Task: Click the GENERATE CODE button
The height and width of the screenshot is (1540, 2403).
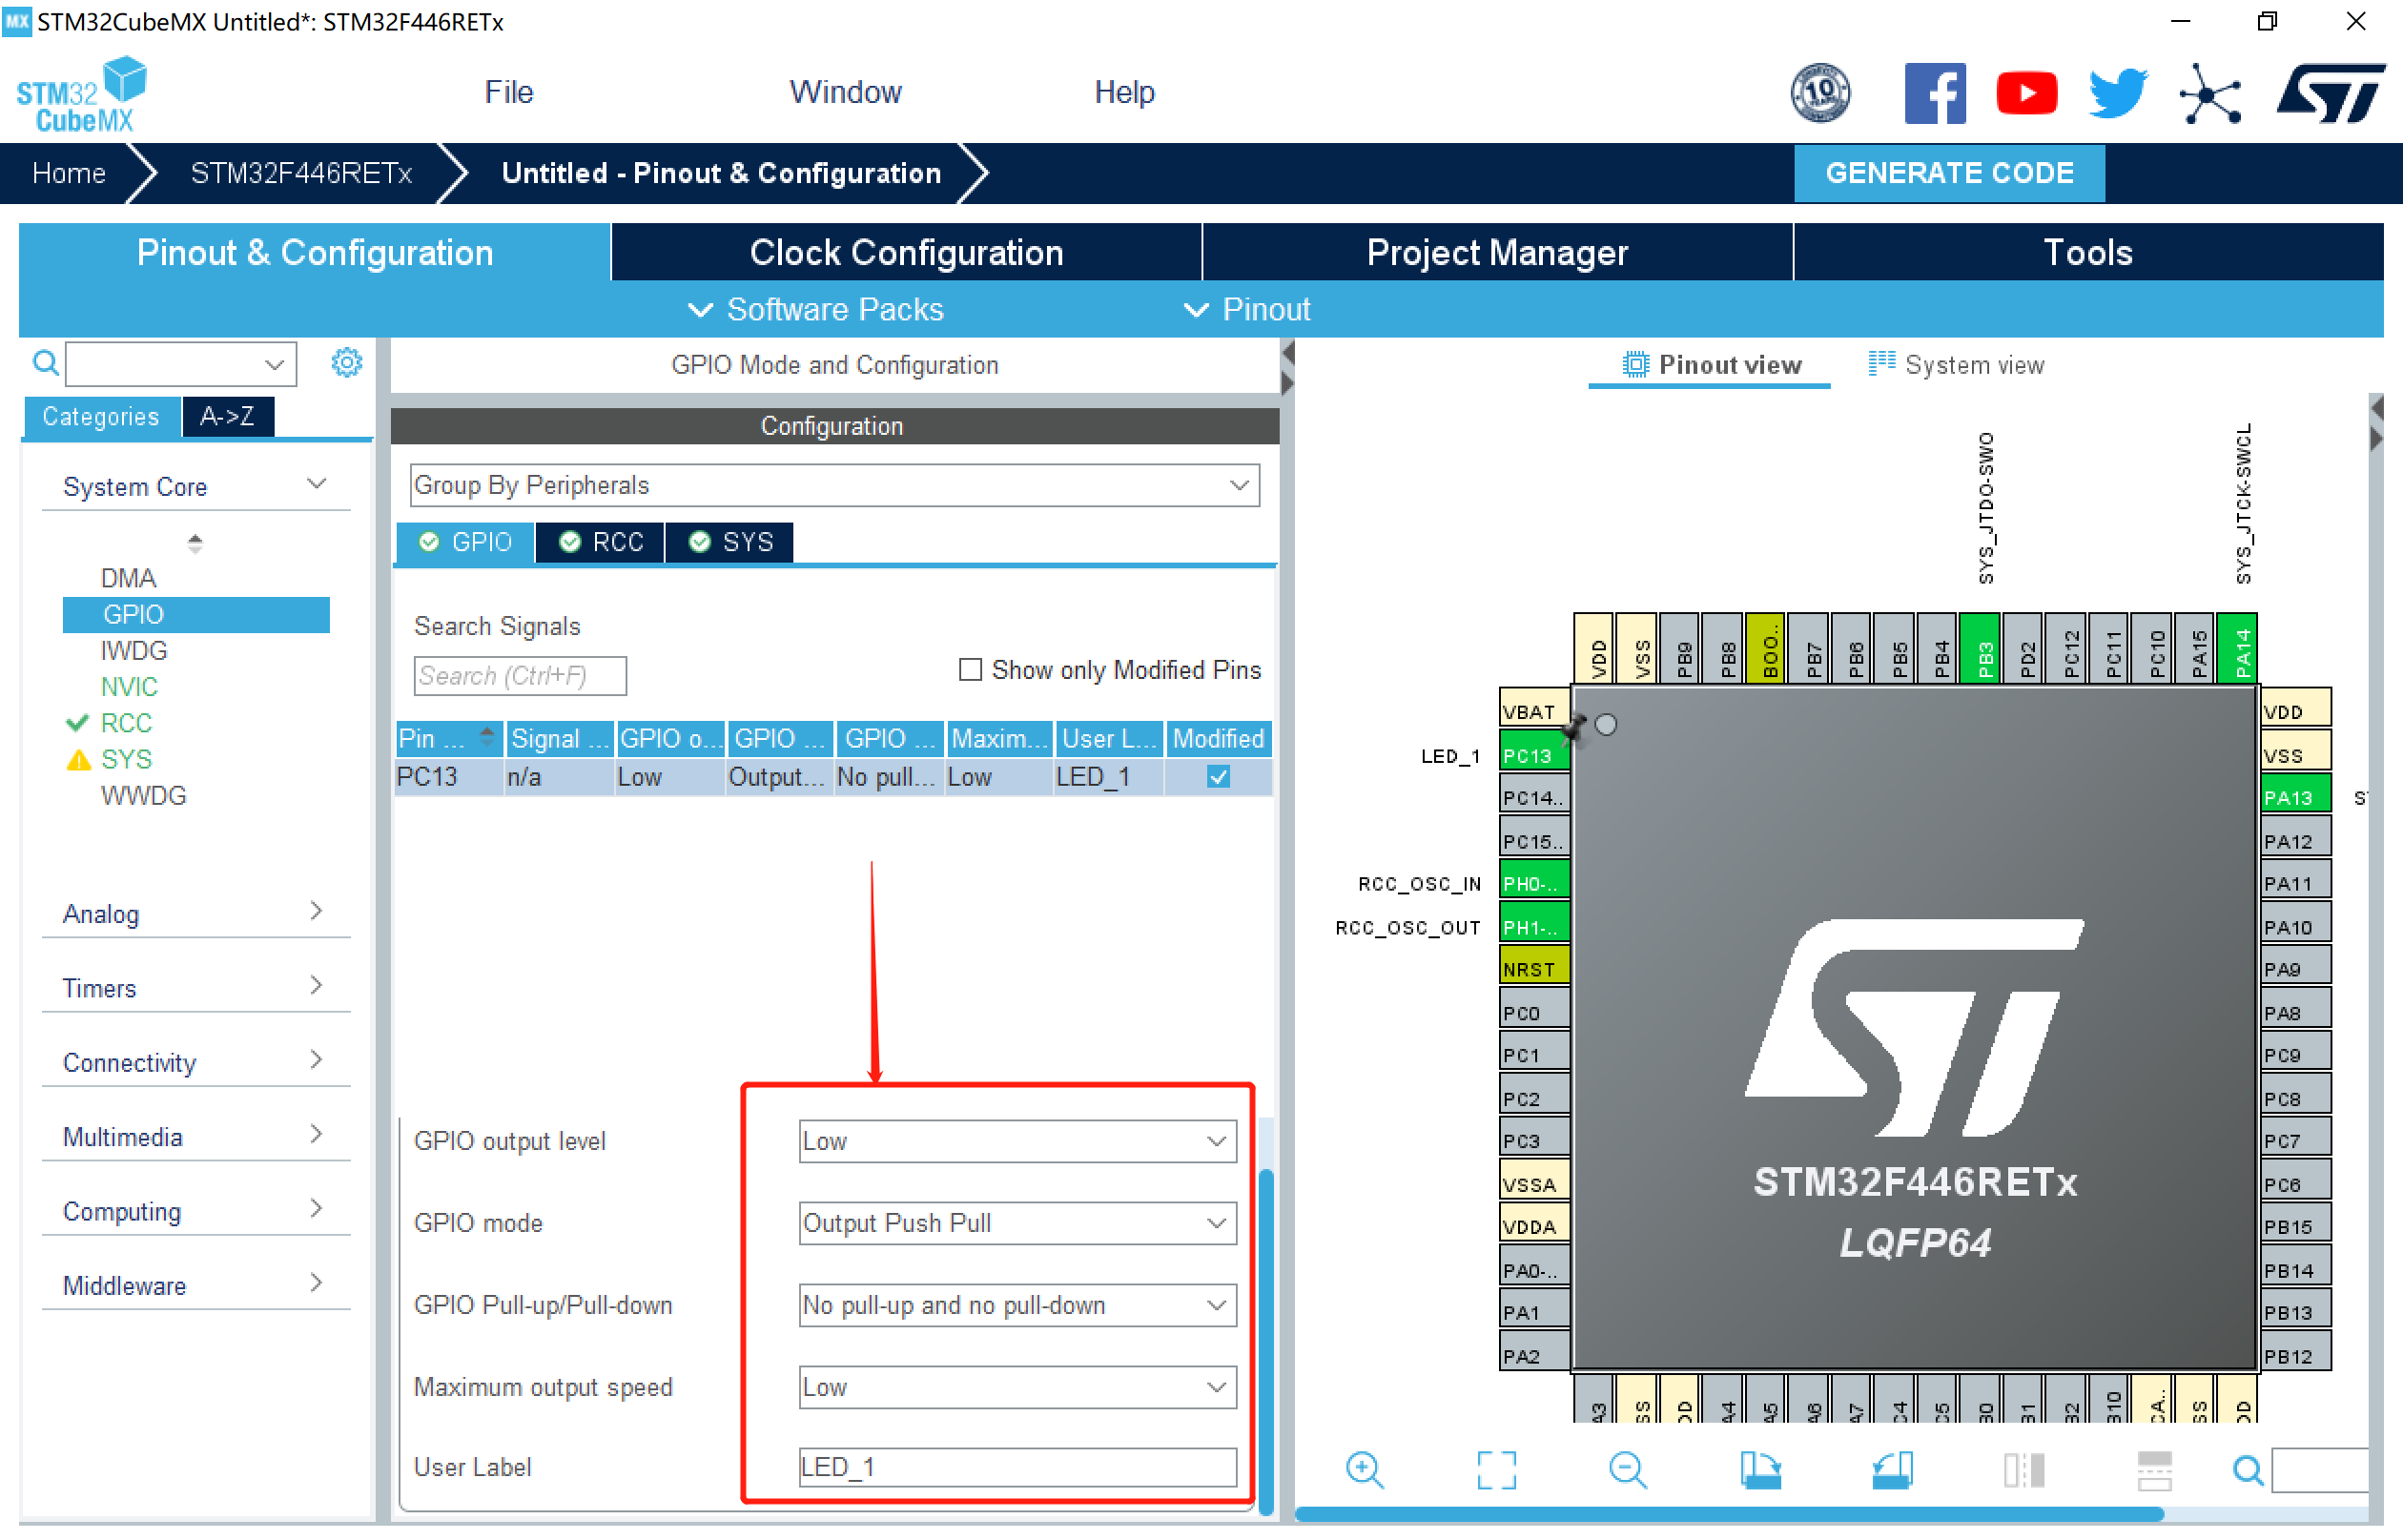Action: [x=1948, y=173]
